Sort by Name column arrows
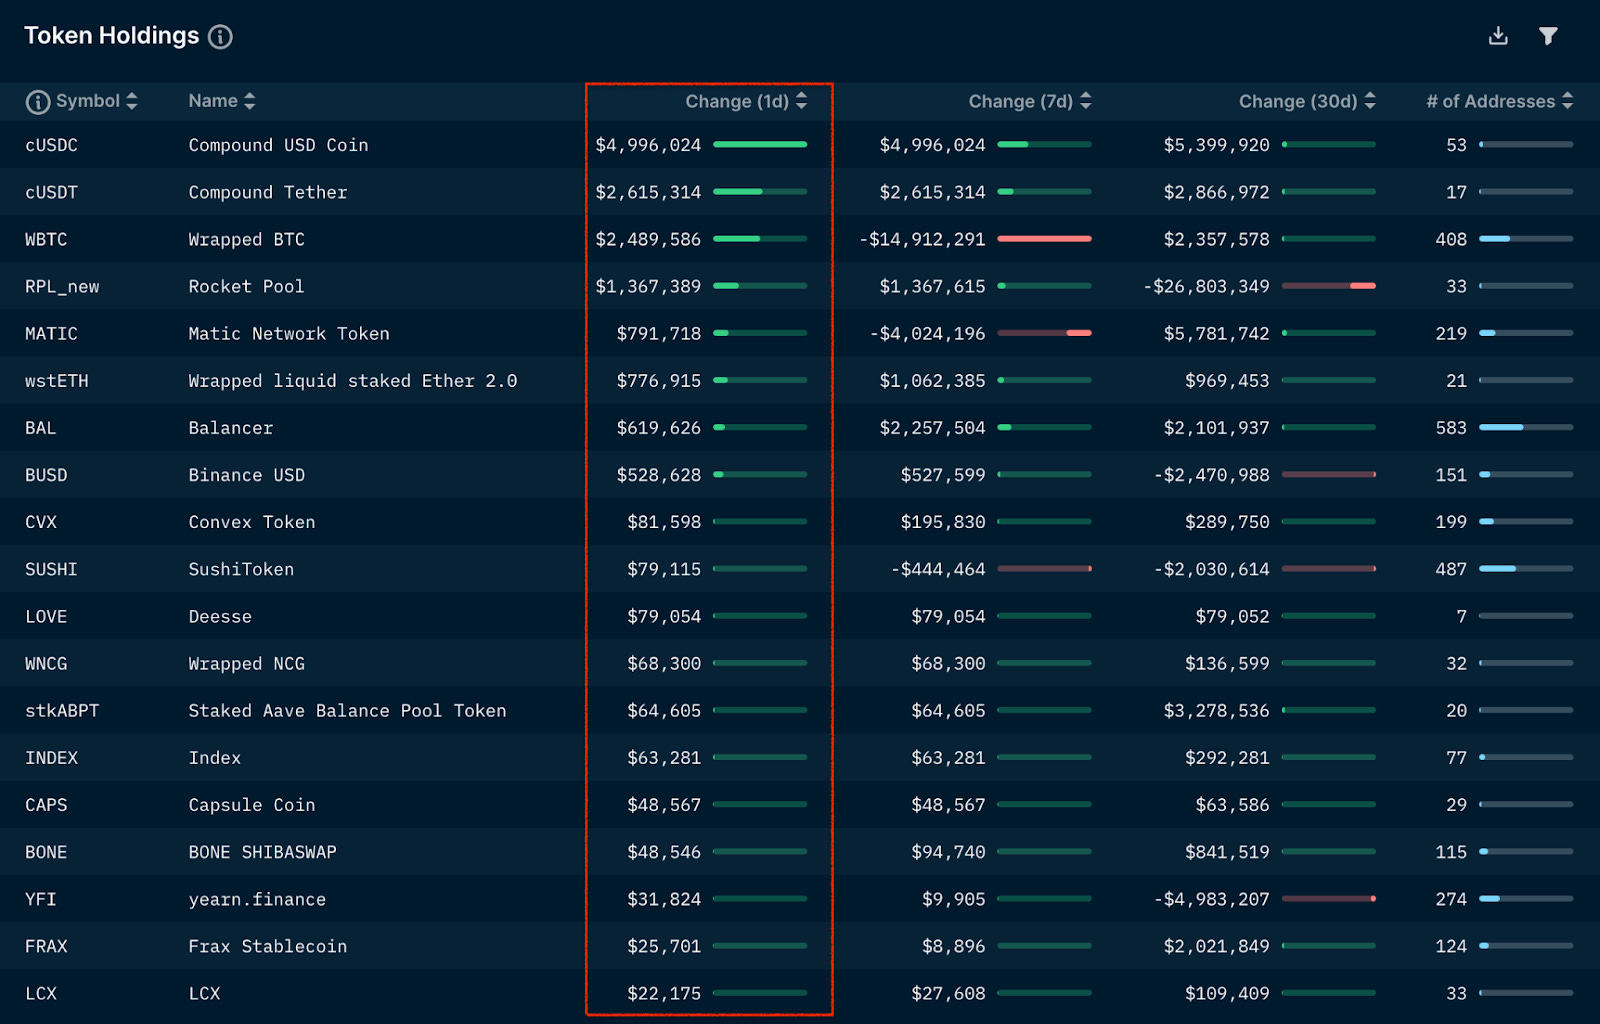Viewport: 1600px width, 1024px height. tap(250, 101)
